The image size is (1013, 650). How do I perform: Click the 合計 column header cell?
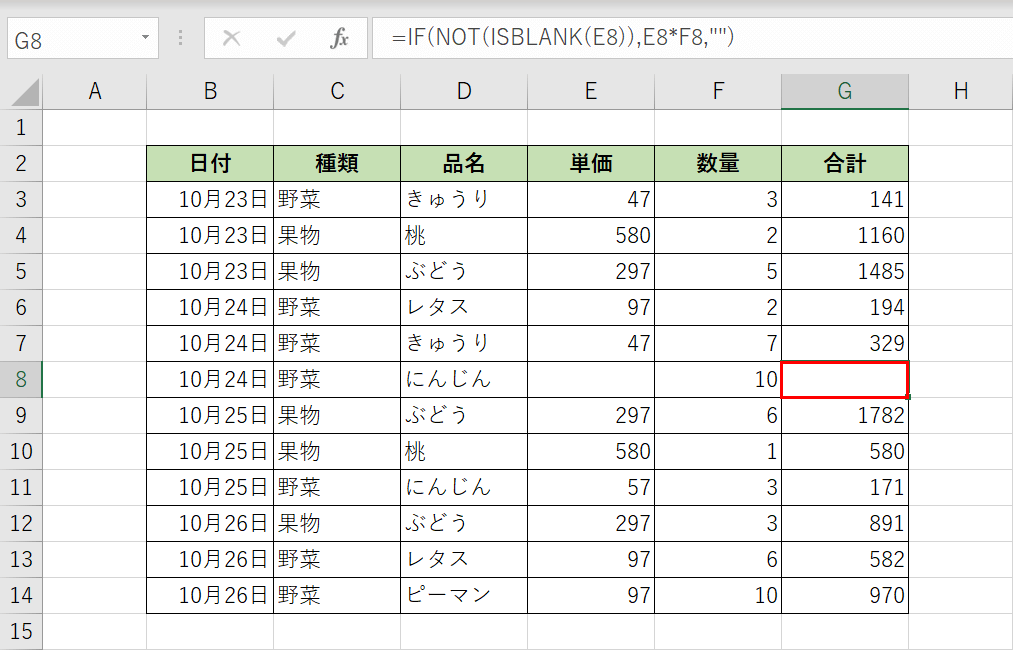click(x=844, y=162)
